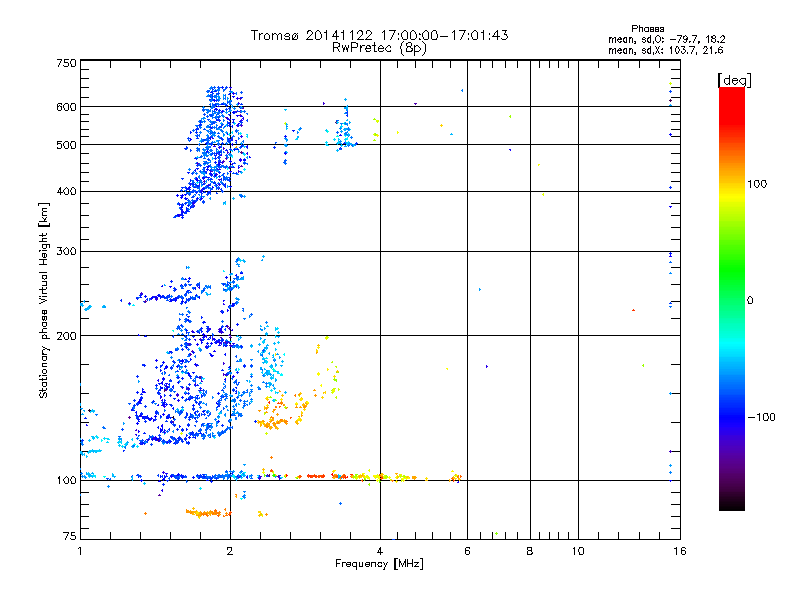800x600 pixels.
Task: Click the x-axis tick label '16'
Action: point(680,551)
